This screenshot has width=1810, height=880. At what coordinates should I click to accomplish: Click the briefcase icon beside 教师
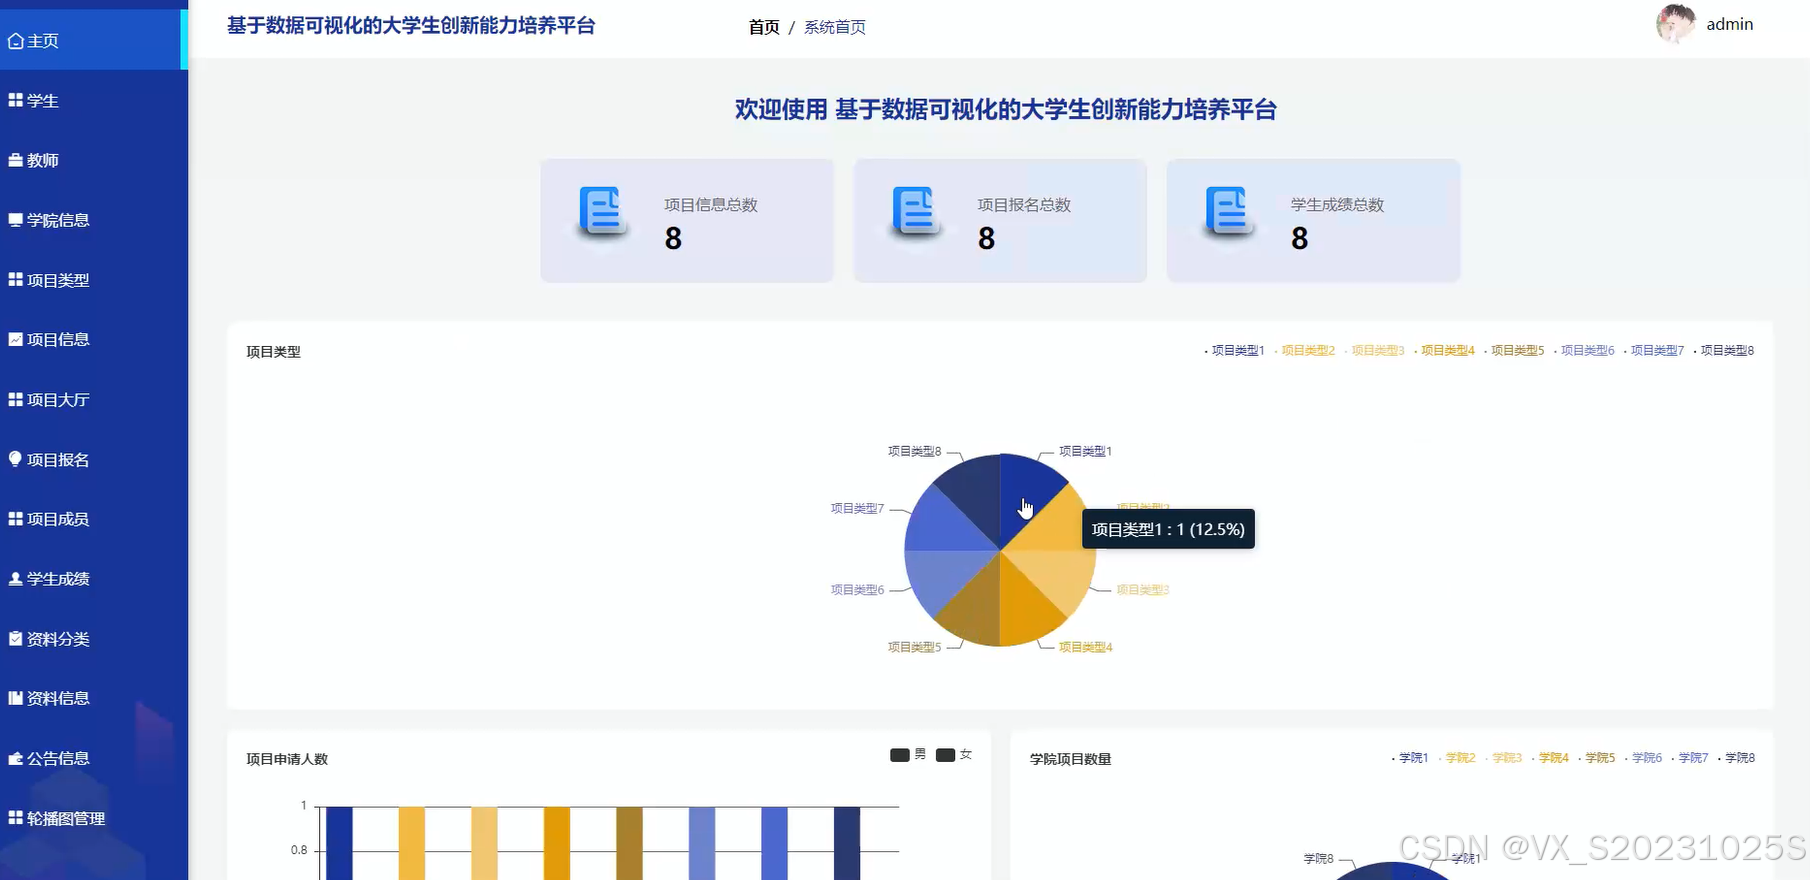point(16,160)
